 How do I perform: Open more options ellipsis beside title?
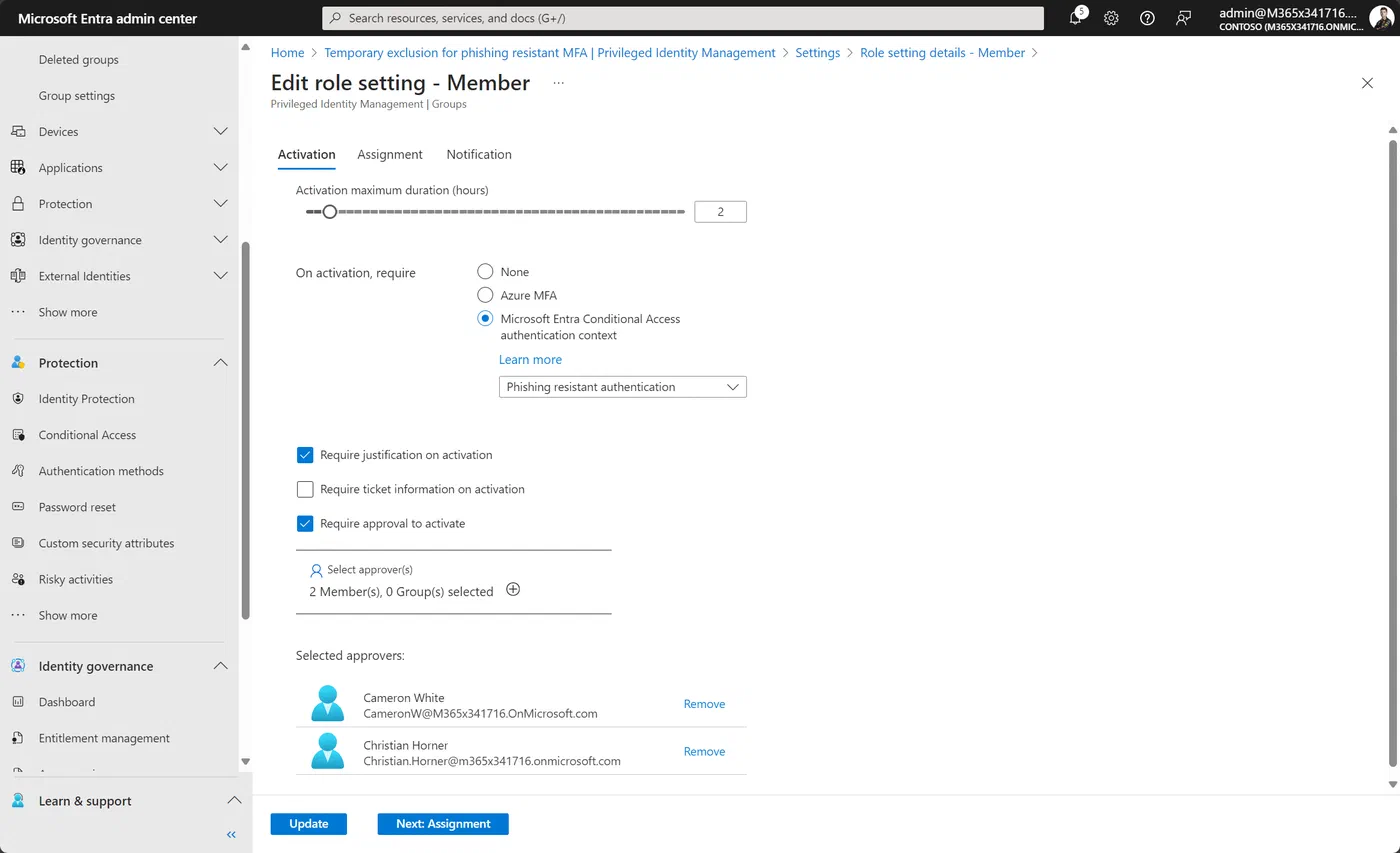[558, 83]
